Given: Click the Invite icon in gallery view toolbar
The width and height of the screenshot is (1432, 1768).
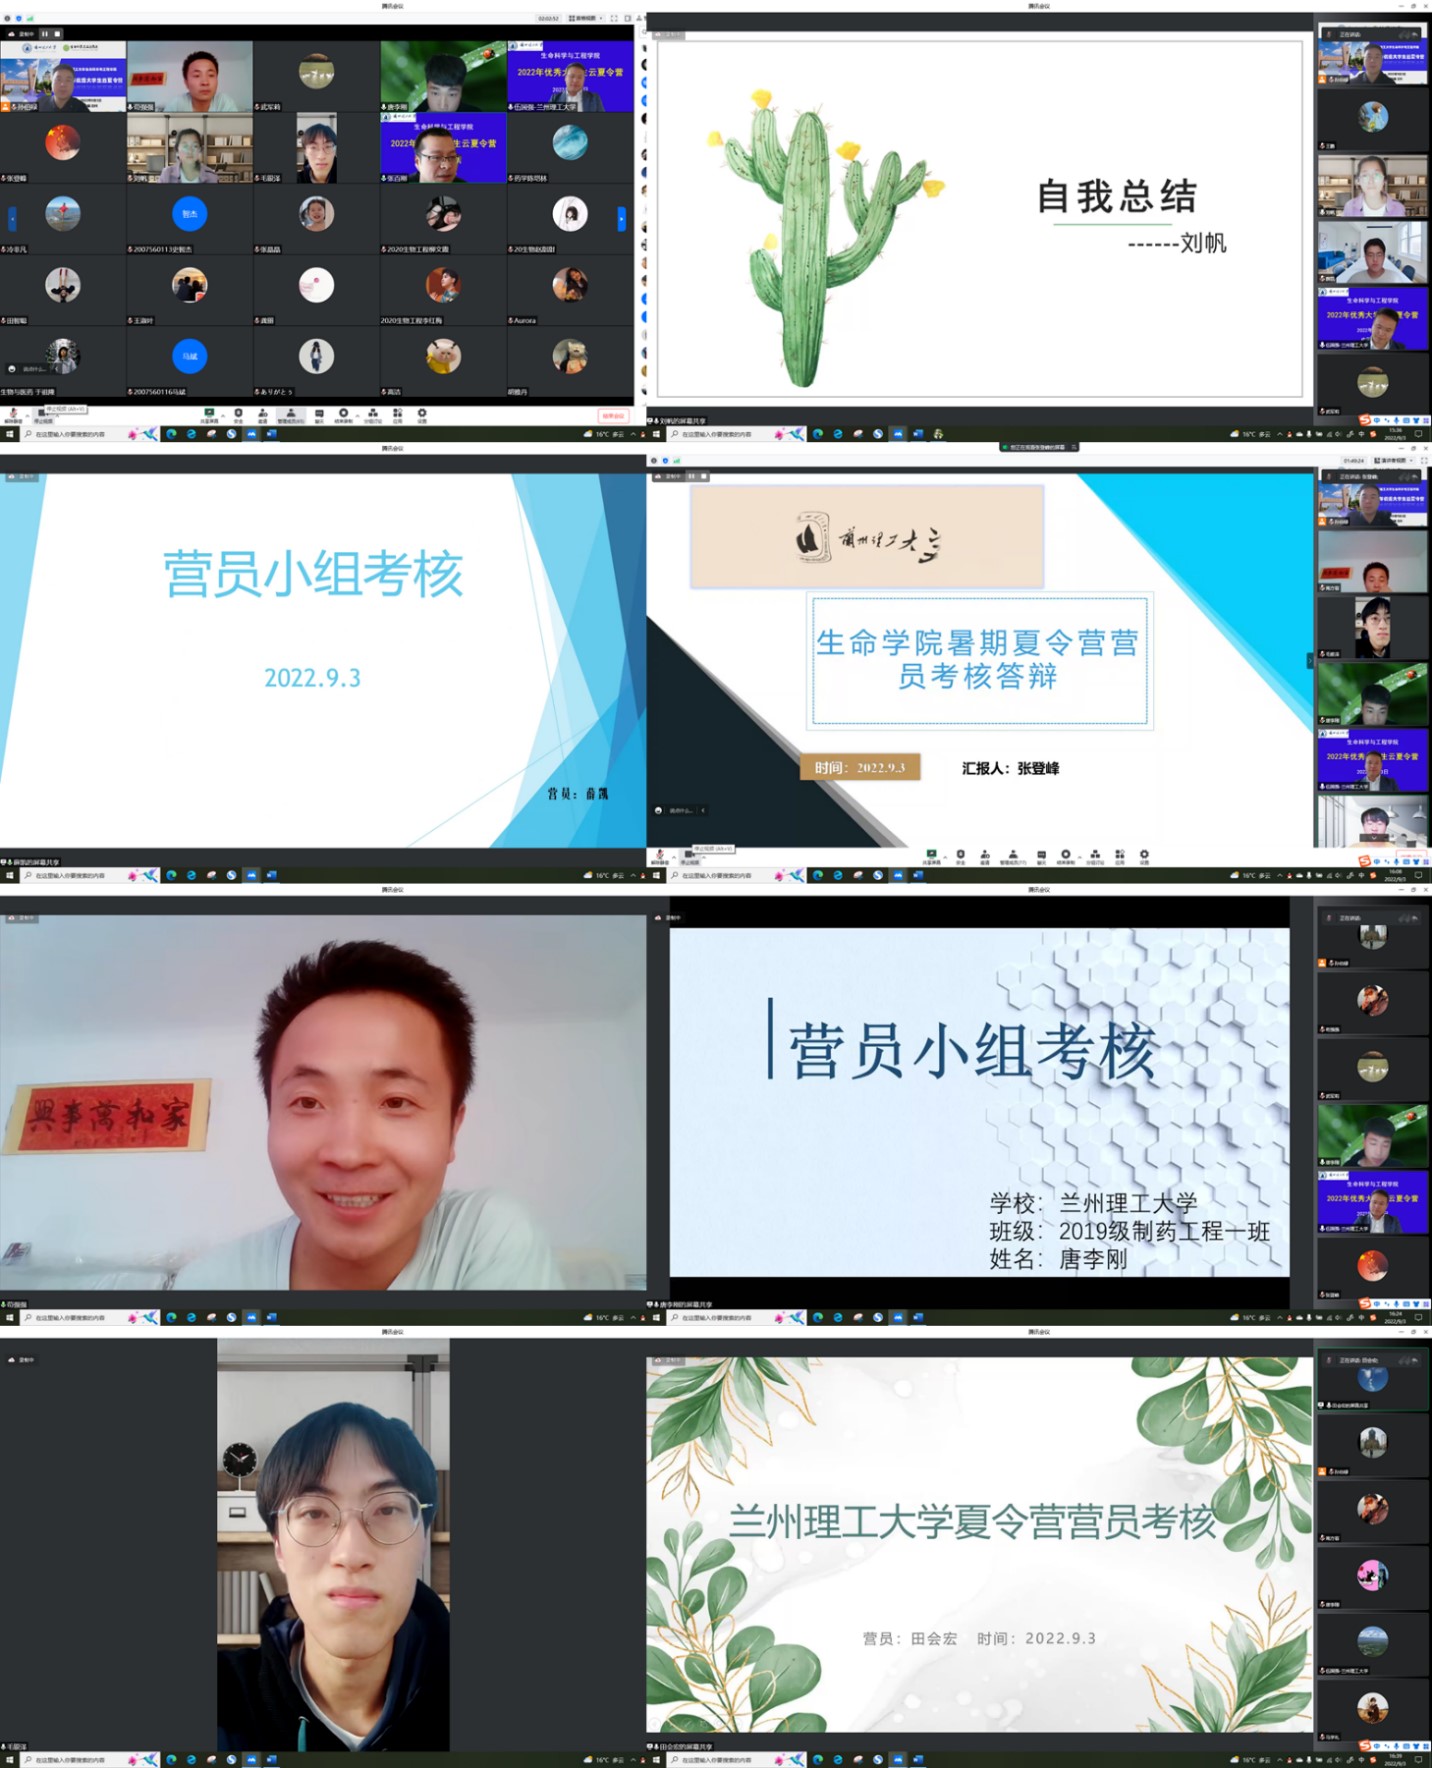Looking at the screenshot, I should [262, 414].
